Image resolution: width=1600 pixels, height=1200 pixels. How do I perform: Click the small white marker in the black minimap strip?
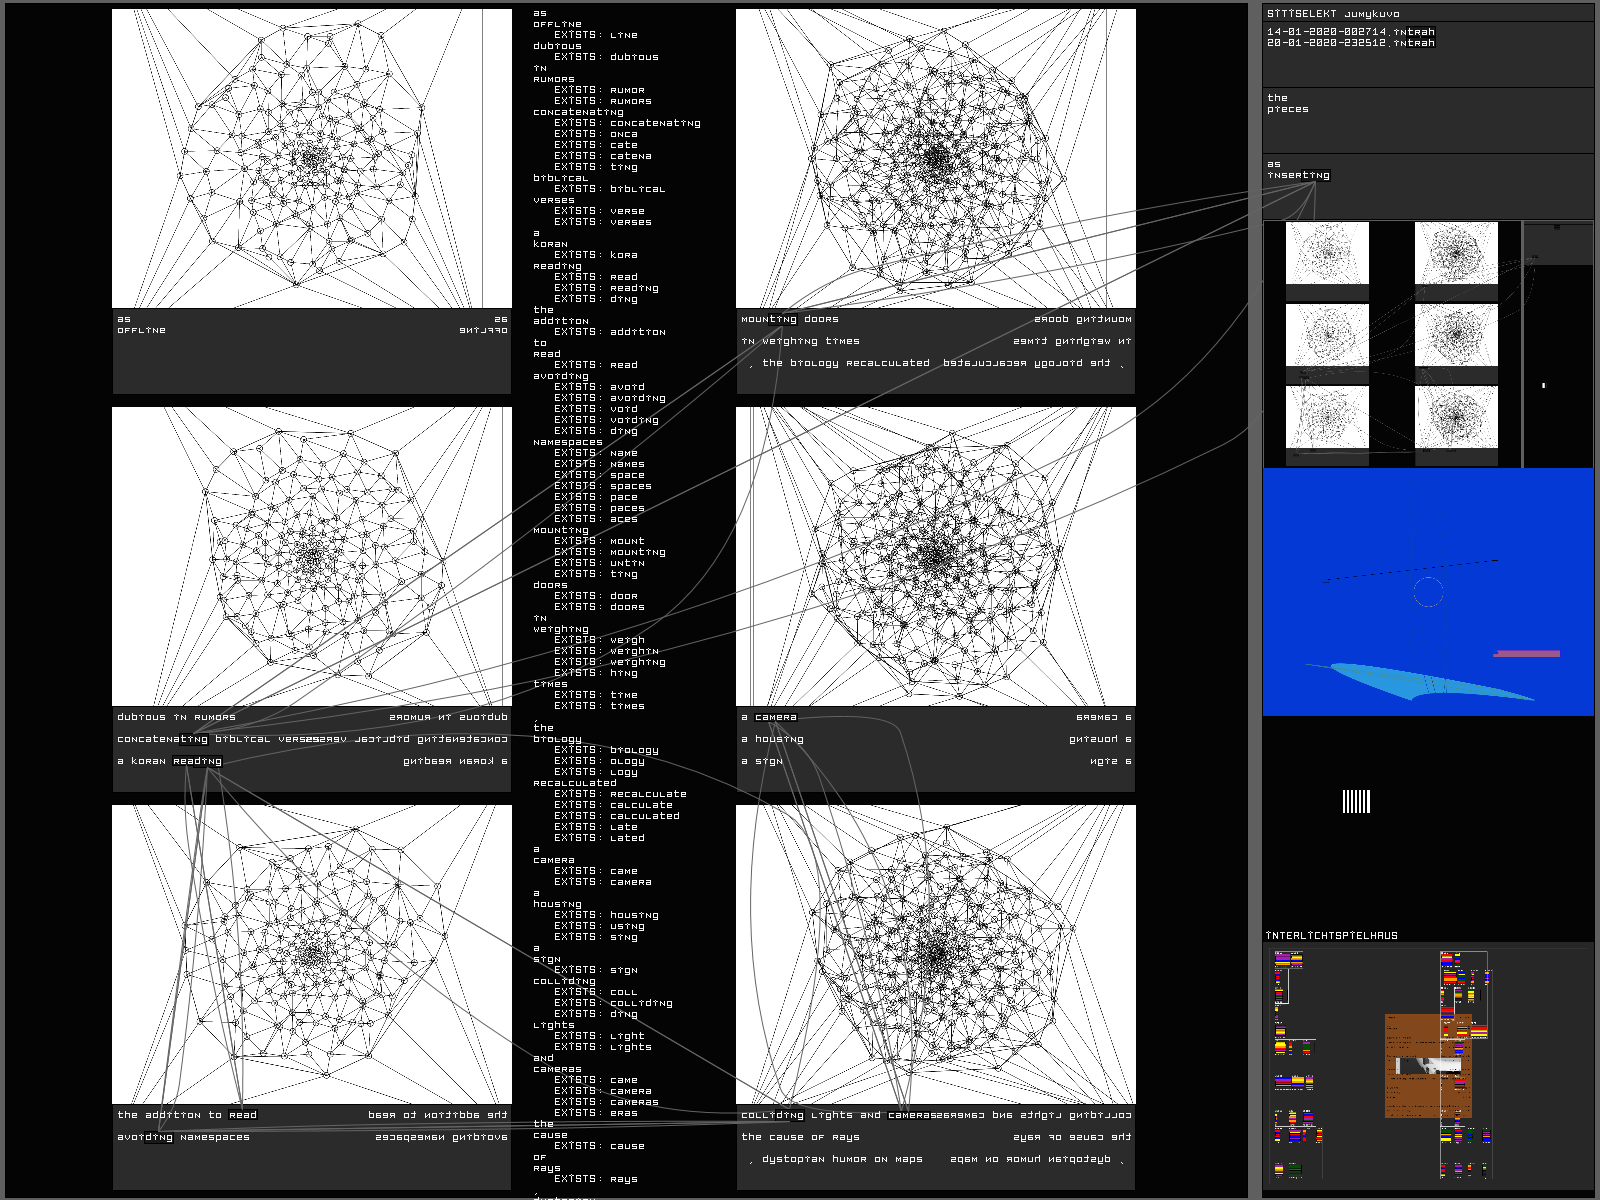pyautogui.click(x=1543, y=385)
